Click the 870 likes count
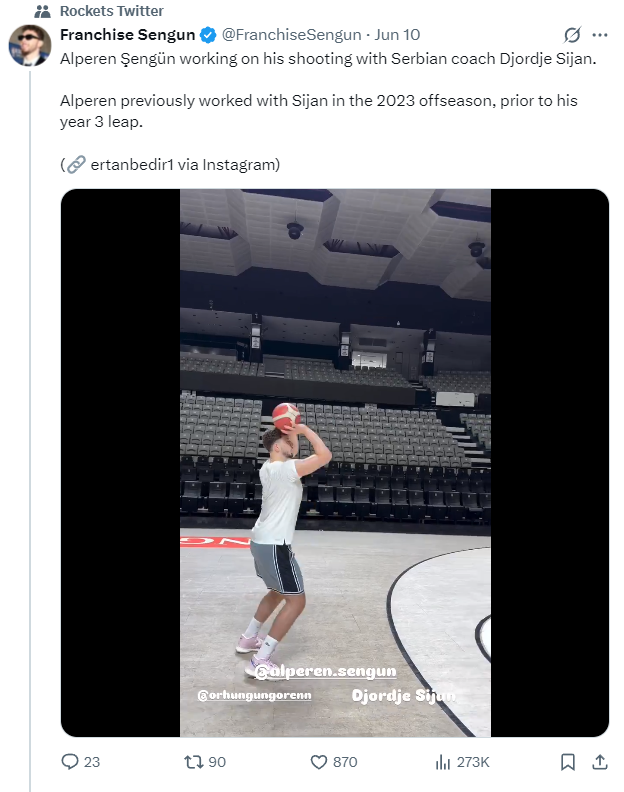Image resolution: width=624 pixels, height=792 pixels. pyautogui.click(x=345, y=762)
